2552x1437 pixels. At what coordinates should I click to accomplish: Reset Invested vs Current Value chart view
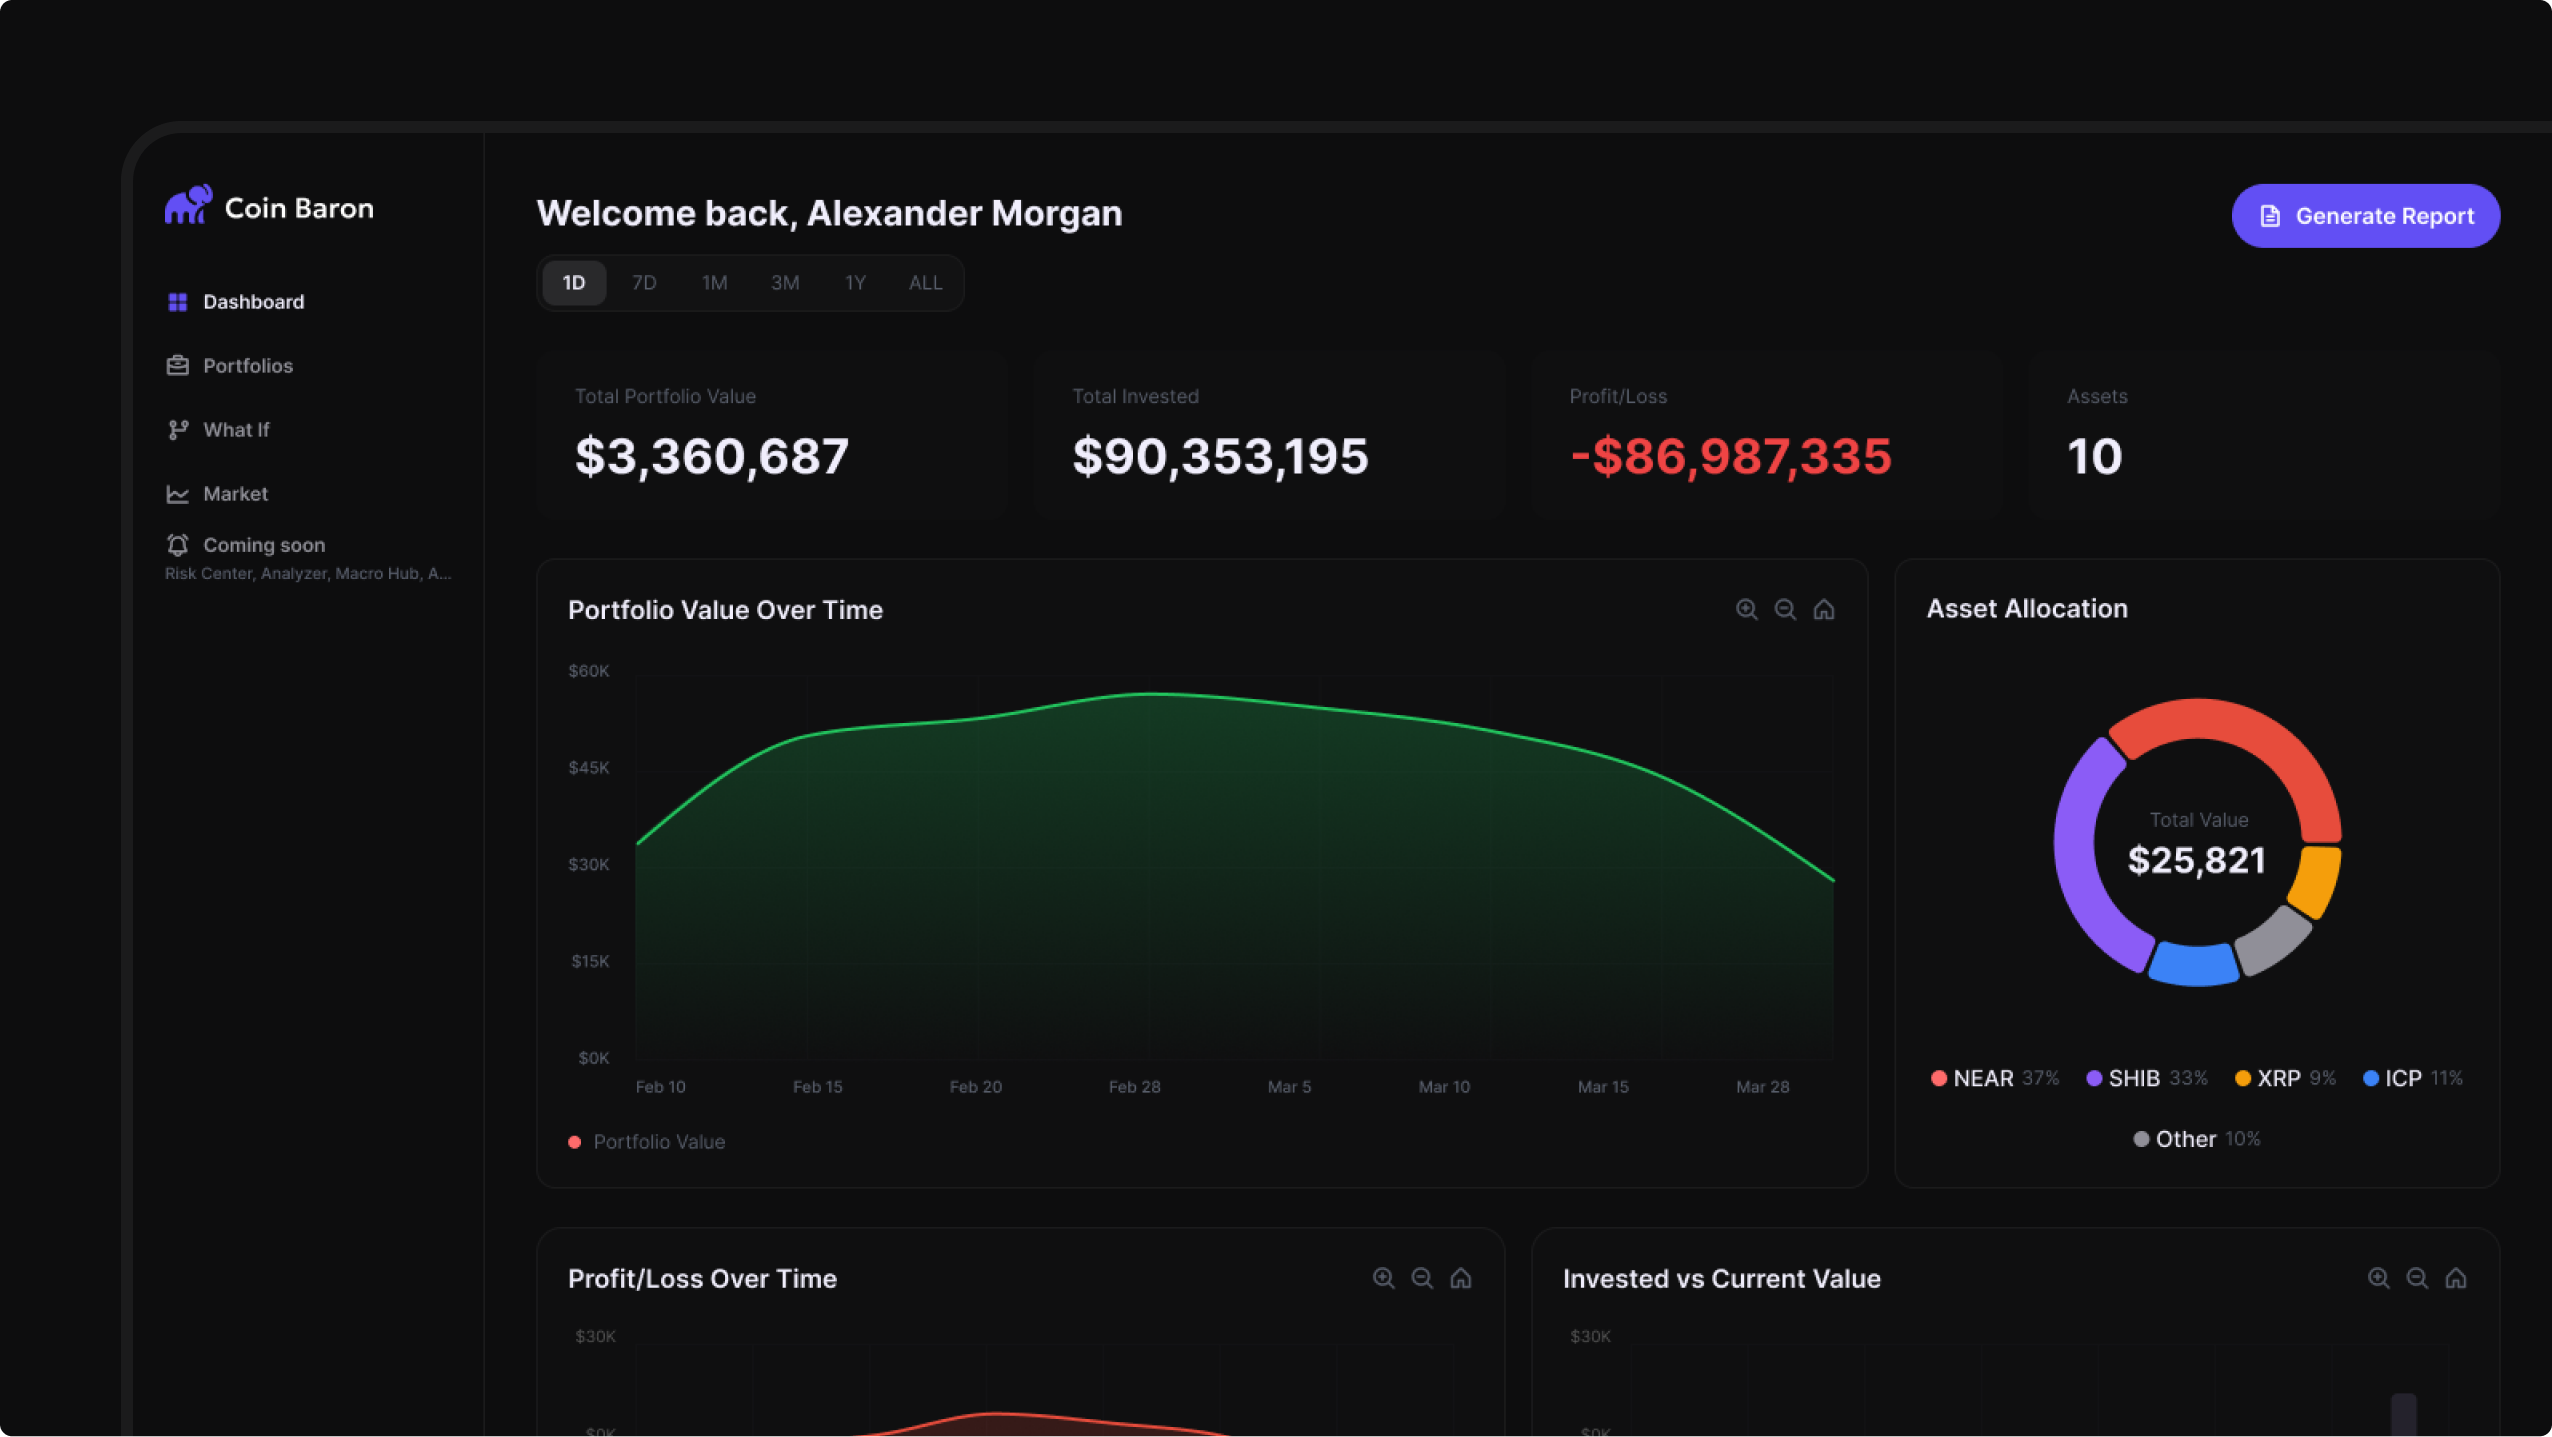click(2456, 1279)
